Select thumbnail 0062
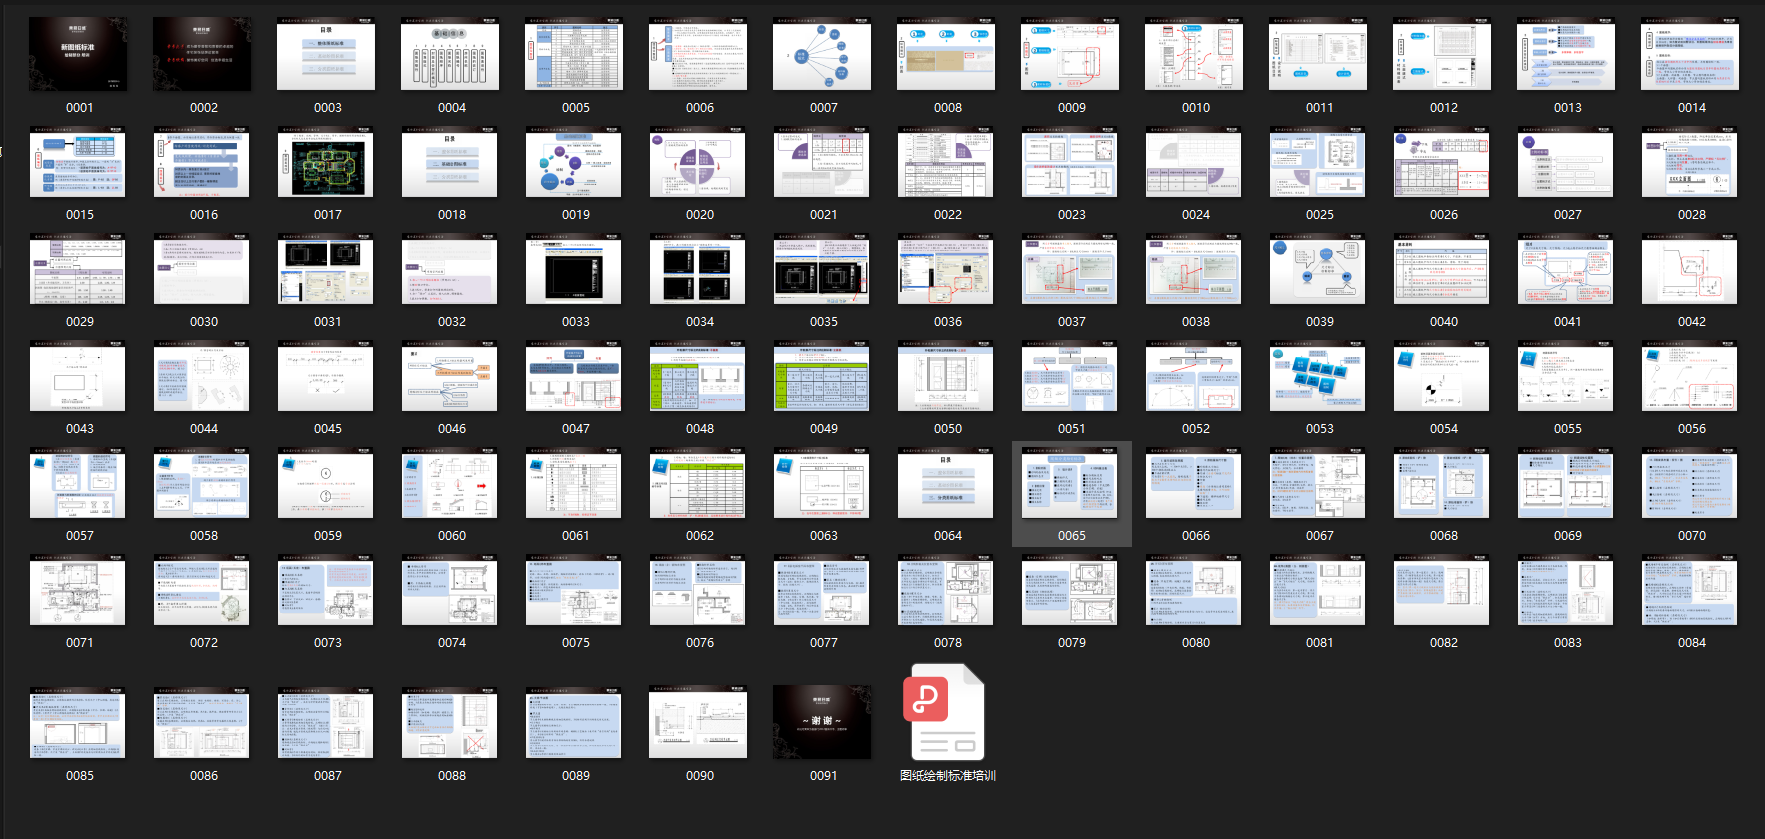 click(698, 483)
